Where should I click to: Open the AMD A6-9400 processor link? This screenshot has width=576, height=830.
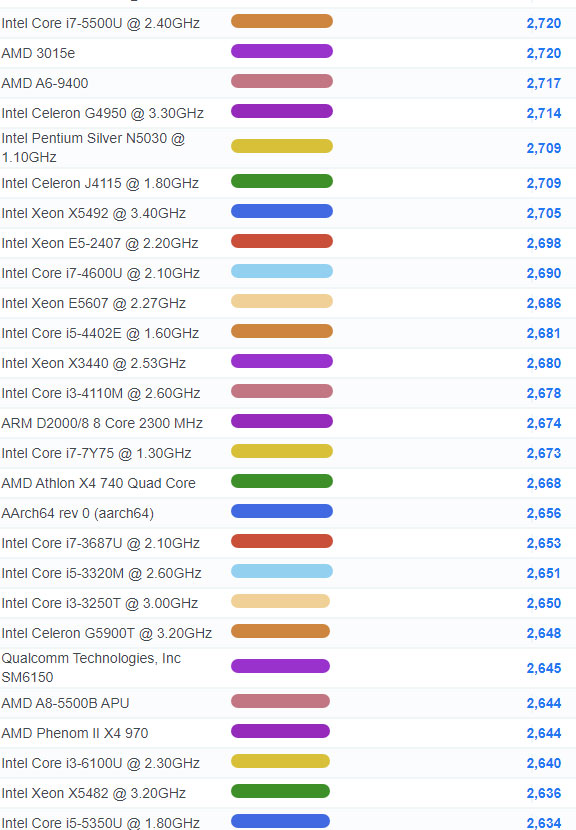point(45,83)
